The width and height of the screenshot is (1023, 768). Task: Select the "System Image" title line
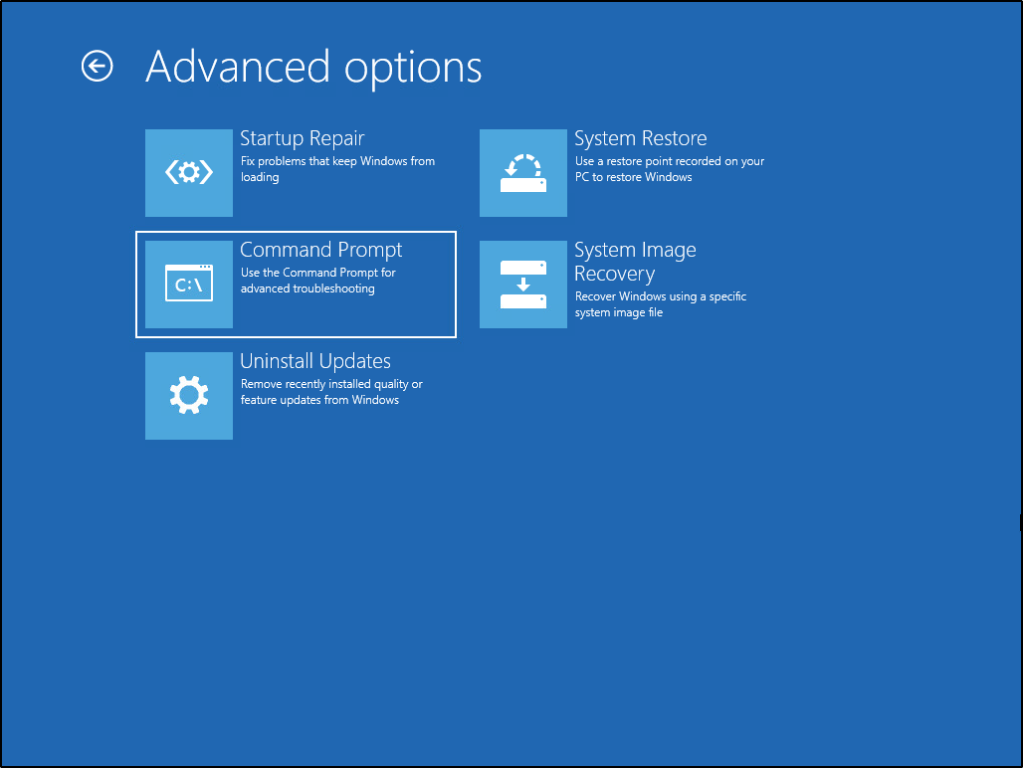coord(635,250)
